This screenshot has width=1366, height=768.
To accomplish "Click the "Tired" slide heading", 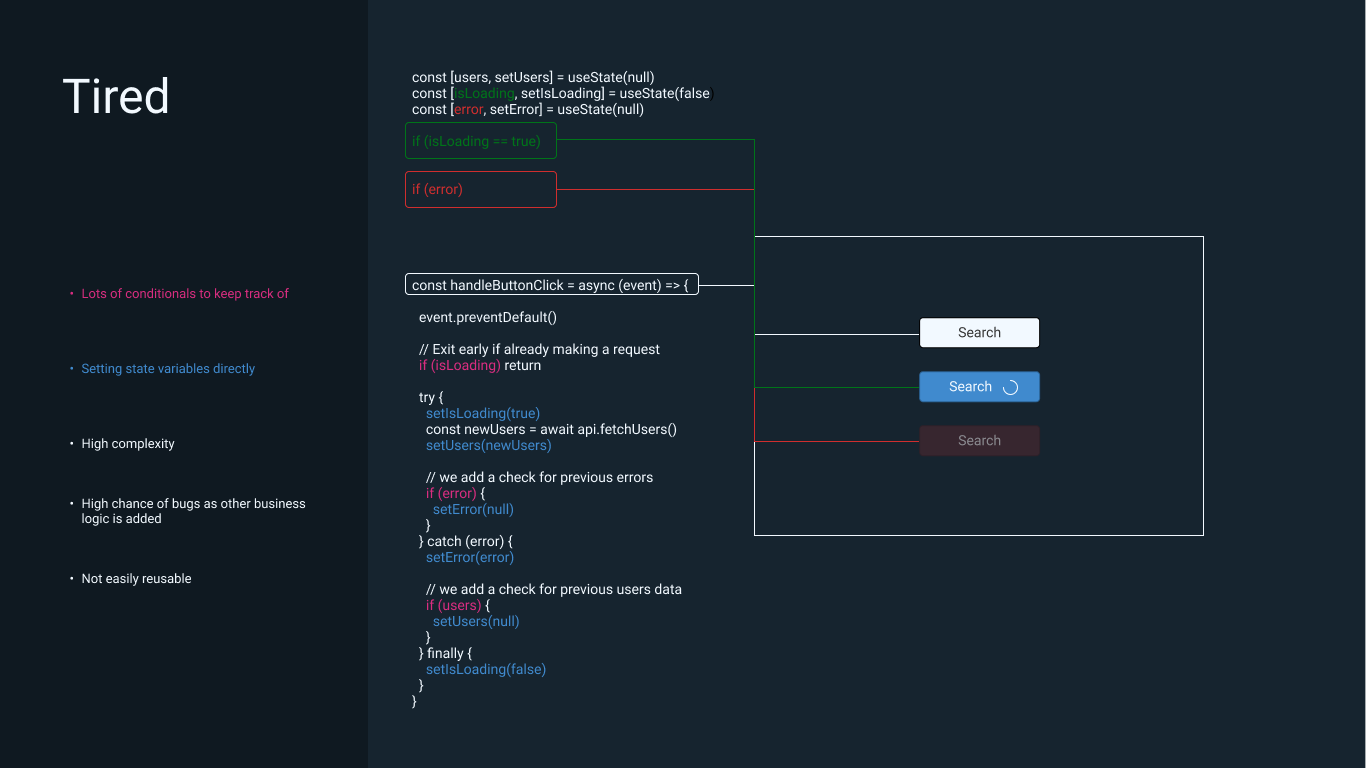I will [116, 97].
